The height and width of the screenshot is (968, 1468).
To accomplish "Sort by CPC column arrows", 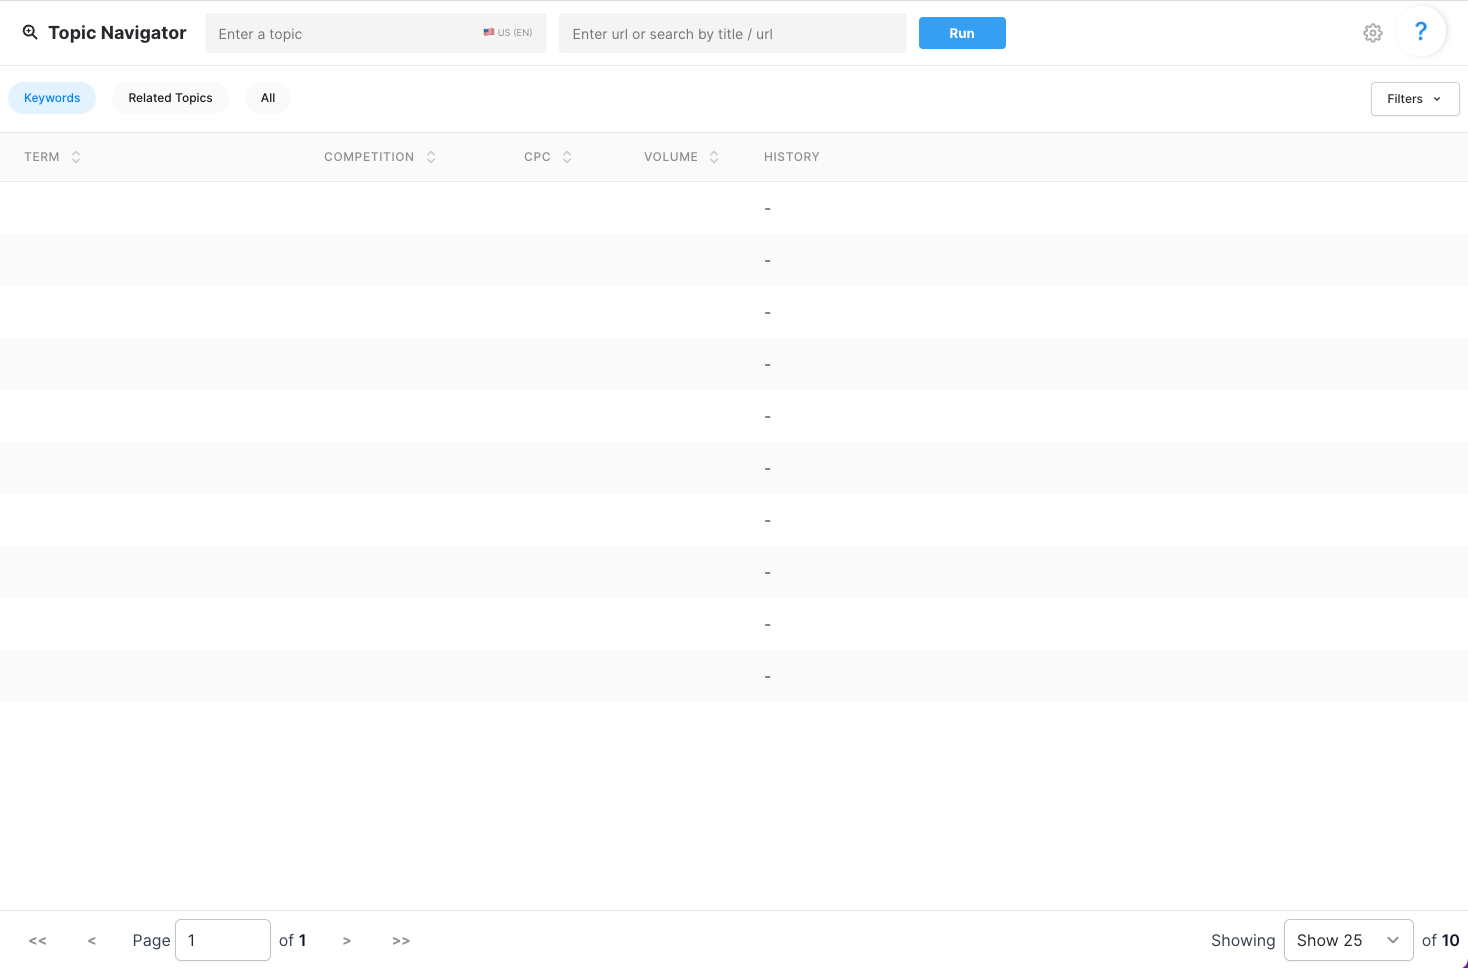I will 567,157.
